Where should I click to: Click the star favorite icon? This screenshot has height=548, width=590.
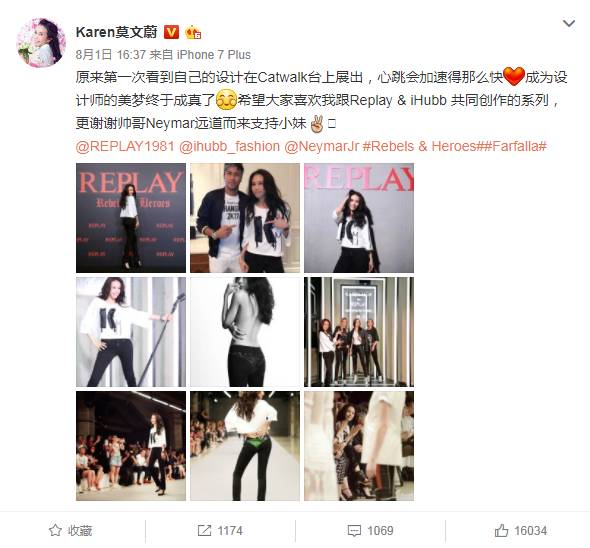55,531
